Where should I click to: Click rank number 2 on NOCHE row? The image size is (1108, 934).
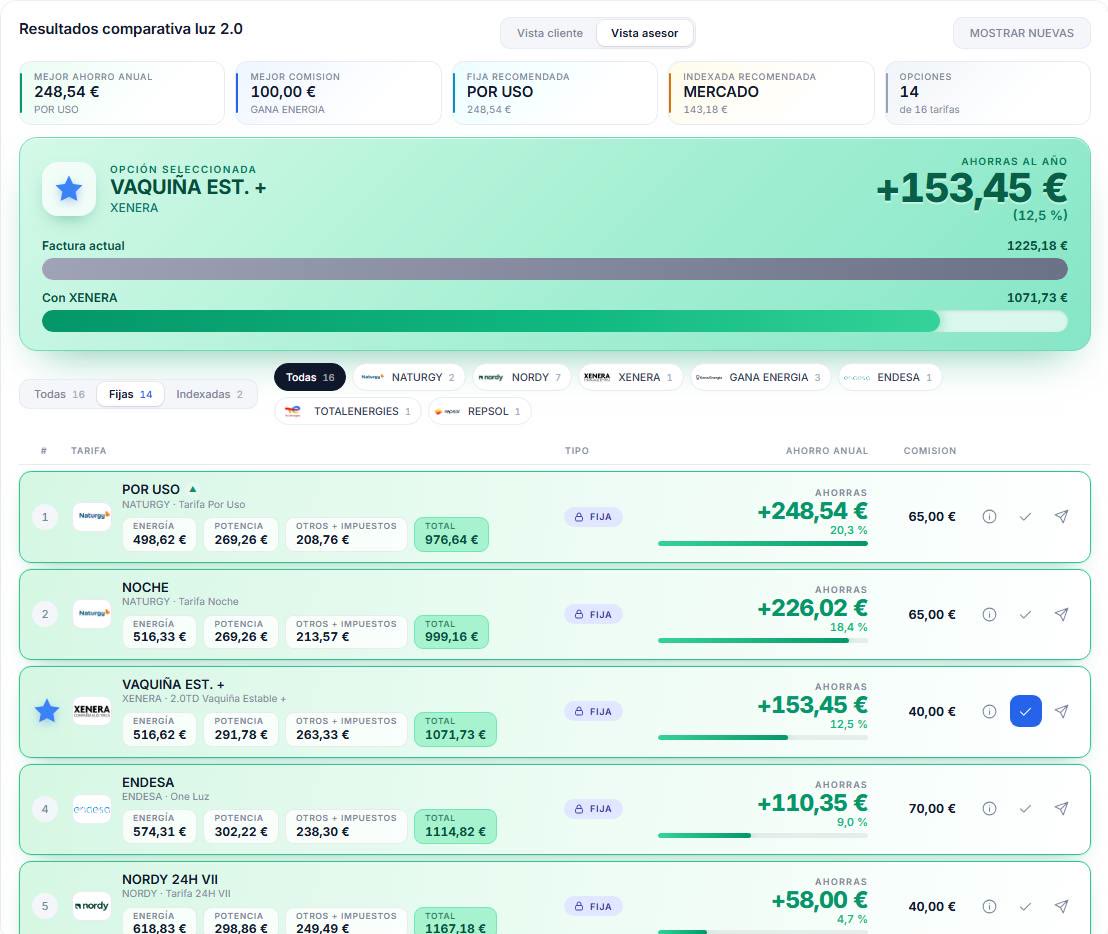click(x=45, y=614)
